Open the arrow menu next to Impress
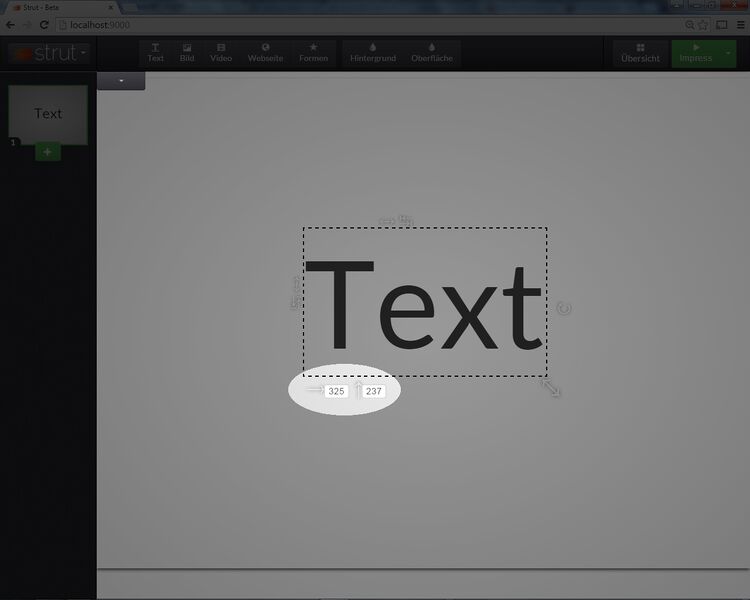The width and height of the screenshot is (750, 600). point(728,53)
